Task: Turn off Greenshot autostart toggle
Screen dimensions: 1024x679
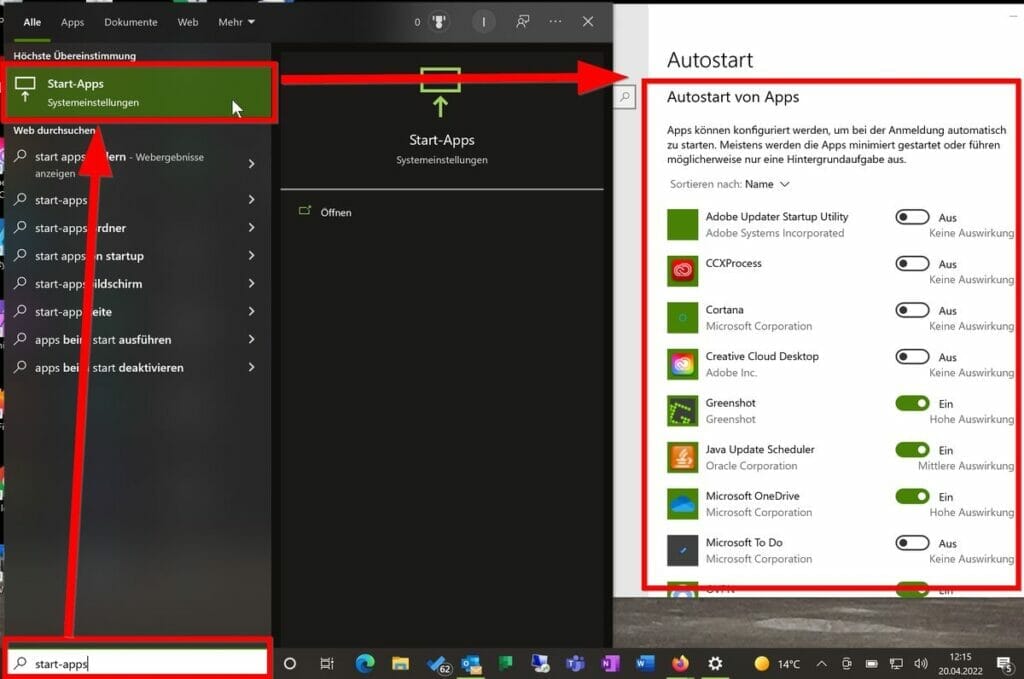Action: 912,403
